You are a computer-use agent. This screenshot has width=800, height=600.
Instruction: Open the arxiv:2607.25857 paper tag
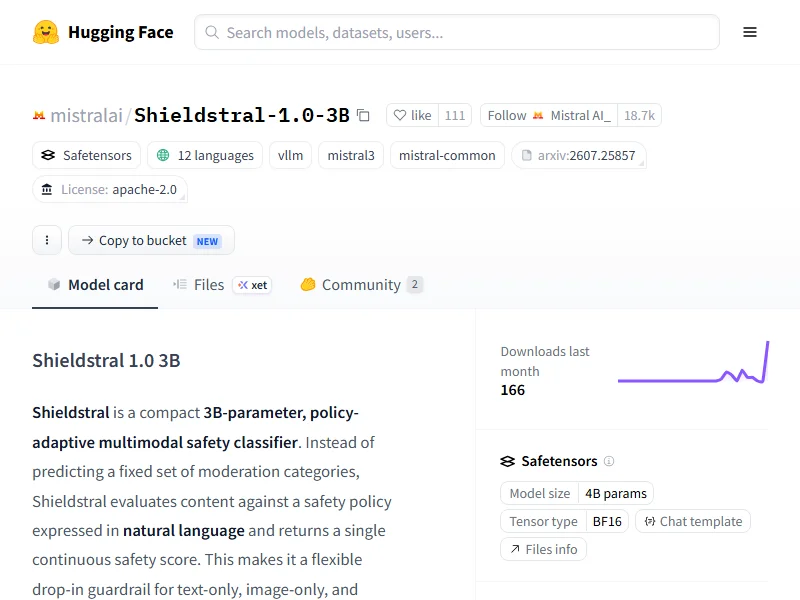click(579, 155)
